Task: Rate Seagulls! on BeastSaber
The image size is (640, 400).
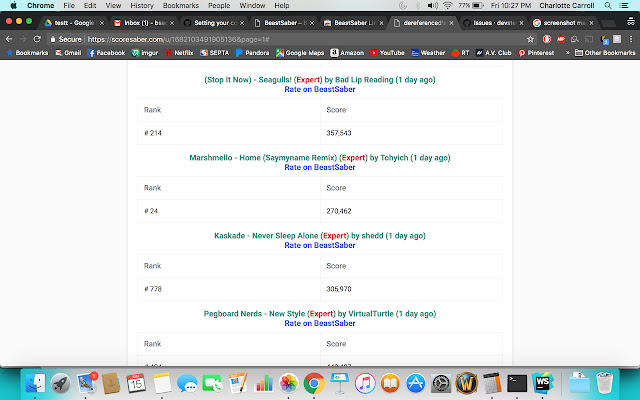Action: [320, 89]
